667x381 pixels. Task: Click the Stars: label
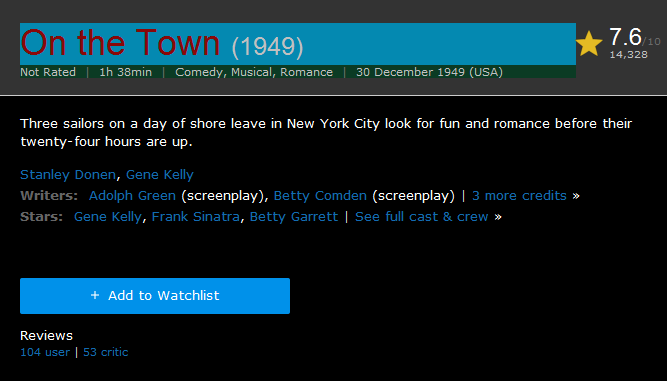41,216
